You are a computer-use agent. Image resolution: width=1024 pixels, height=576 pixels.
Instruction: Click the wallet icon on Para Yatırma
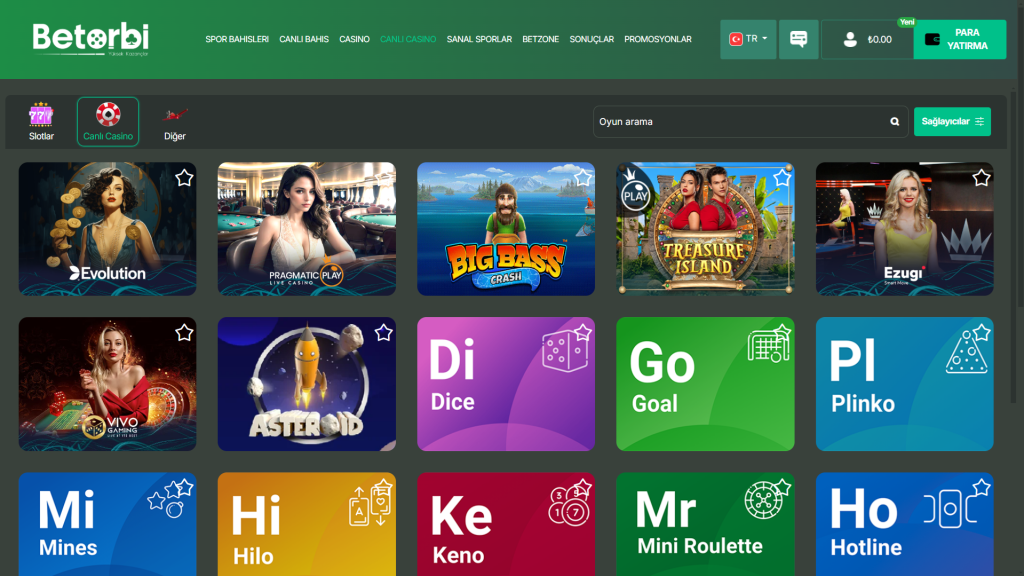tap(933, 40)
